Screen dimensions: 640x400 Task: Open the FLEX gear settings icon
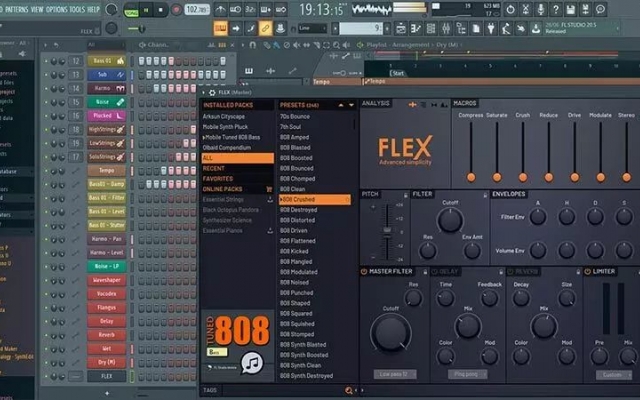[x=212, y=93]
